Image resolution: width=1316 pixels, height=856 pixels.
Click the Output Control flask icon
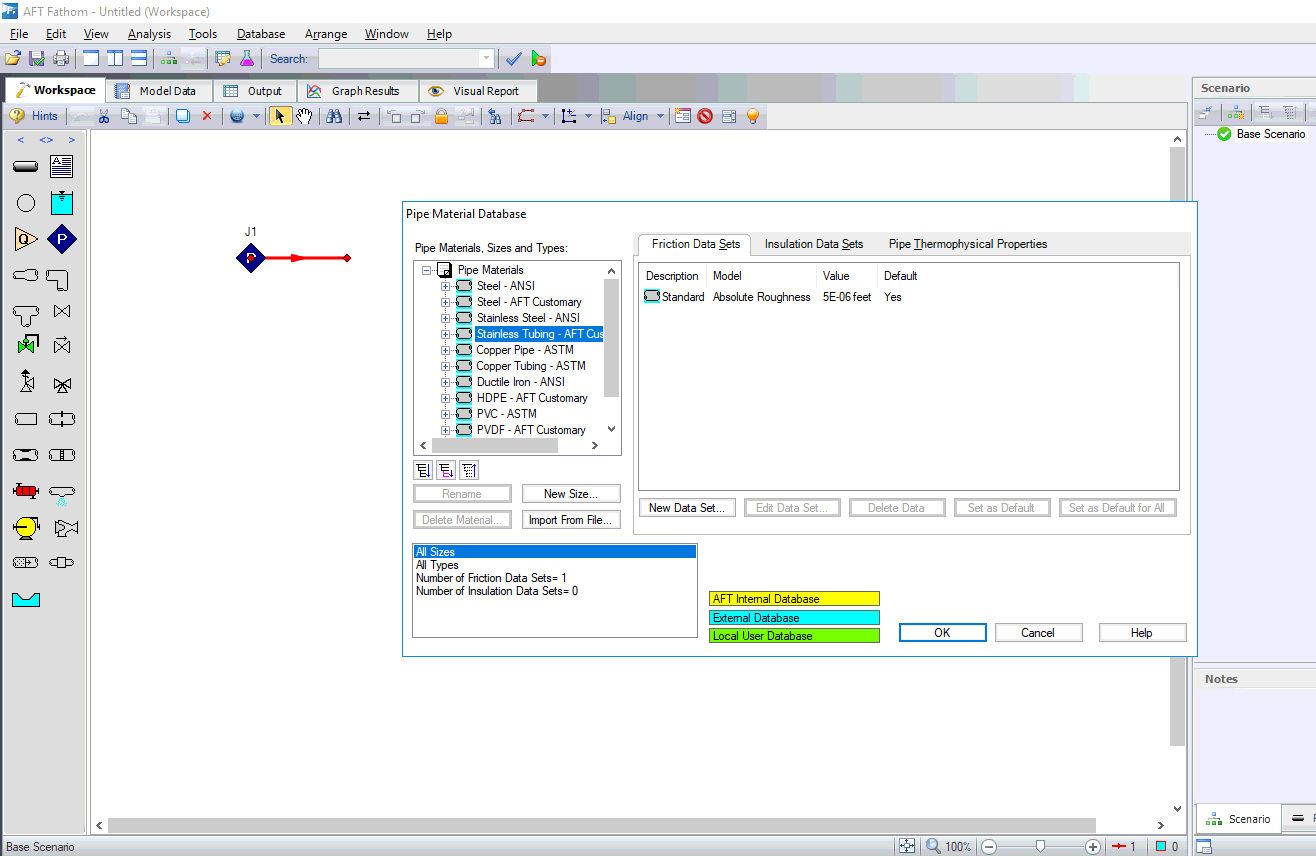(247, 59)
